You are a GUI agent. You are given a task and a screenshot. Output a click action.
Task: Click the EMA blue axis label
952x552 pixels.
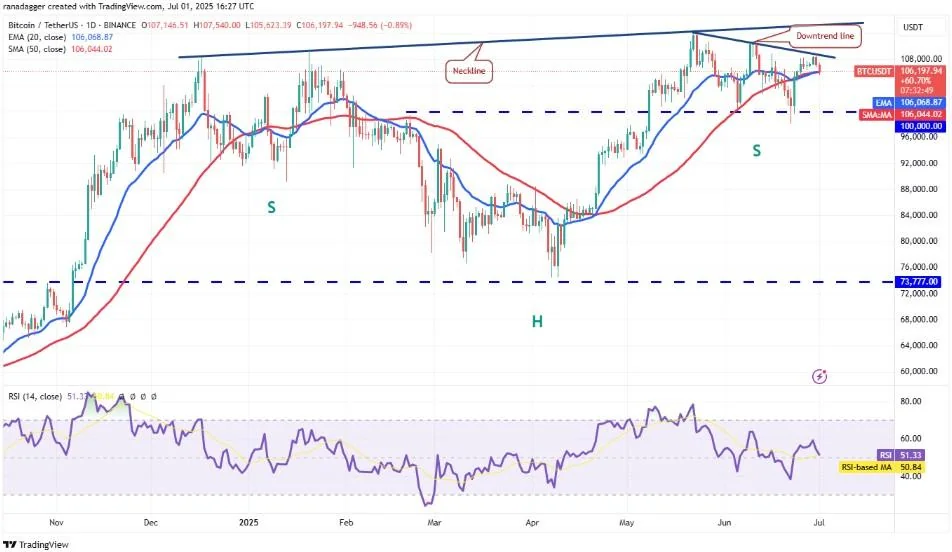(883, 103)
